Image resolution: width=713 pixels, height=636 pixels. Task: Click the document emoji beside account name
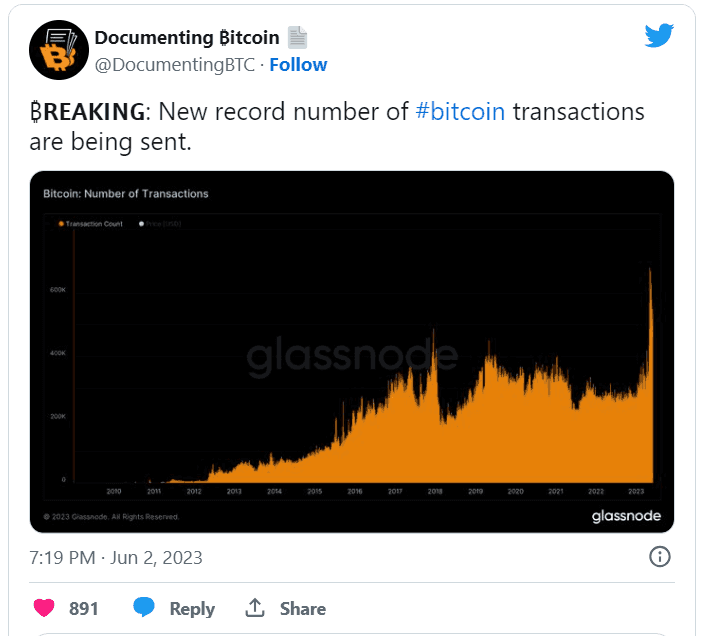tap(298, 38)
